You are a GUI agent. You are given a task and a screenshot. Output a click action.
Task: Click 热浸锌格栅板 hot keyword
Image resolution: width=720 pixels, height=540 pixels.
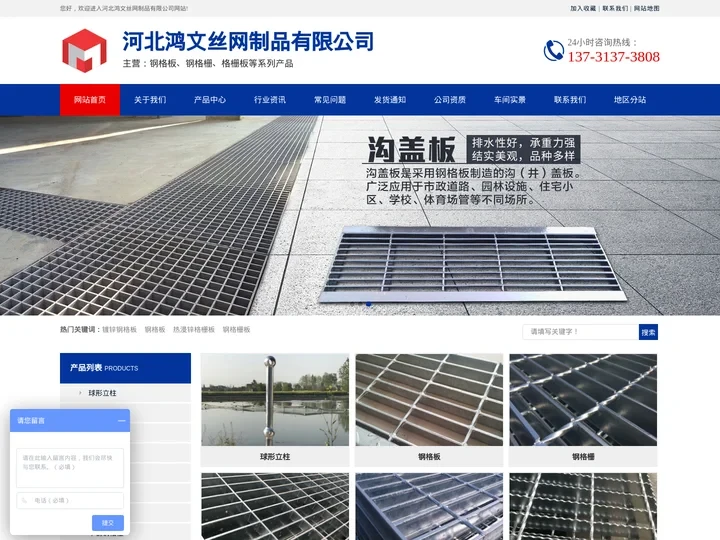coord(194,330)
